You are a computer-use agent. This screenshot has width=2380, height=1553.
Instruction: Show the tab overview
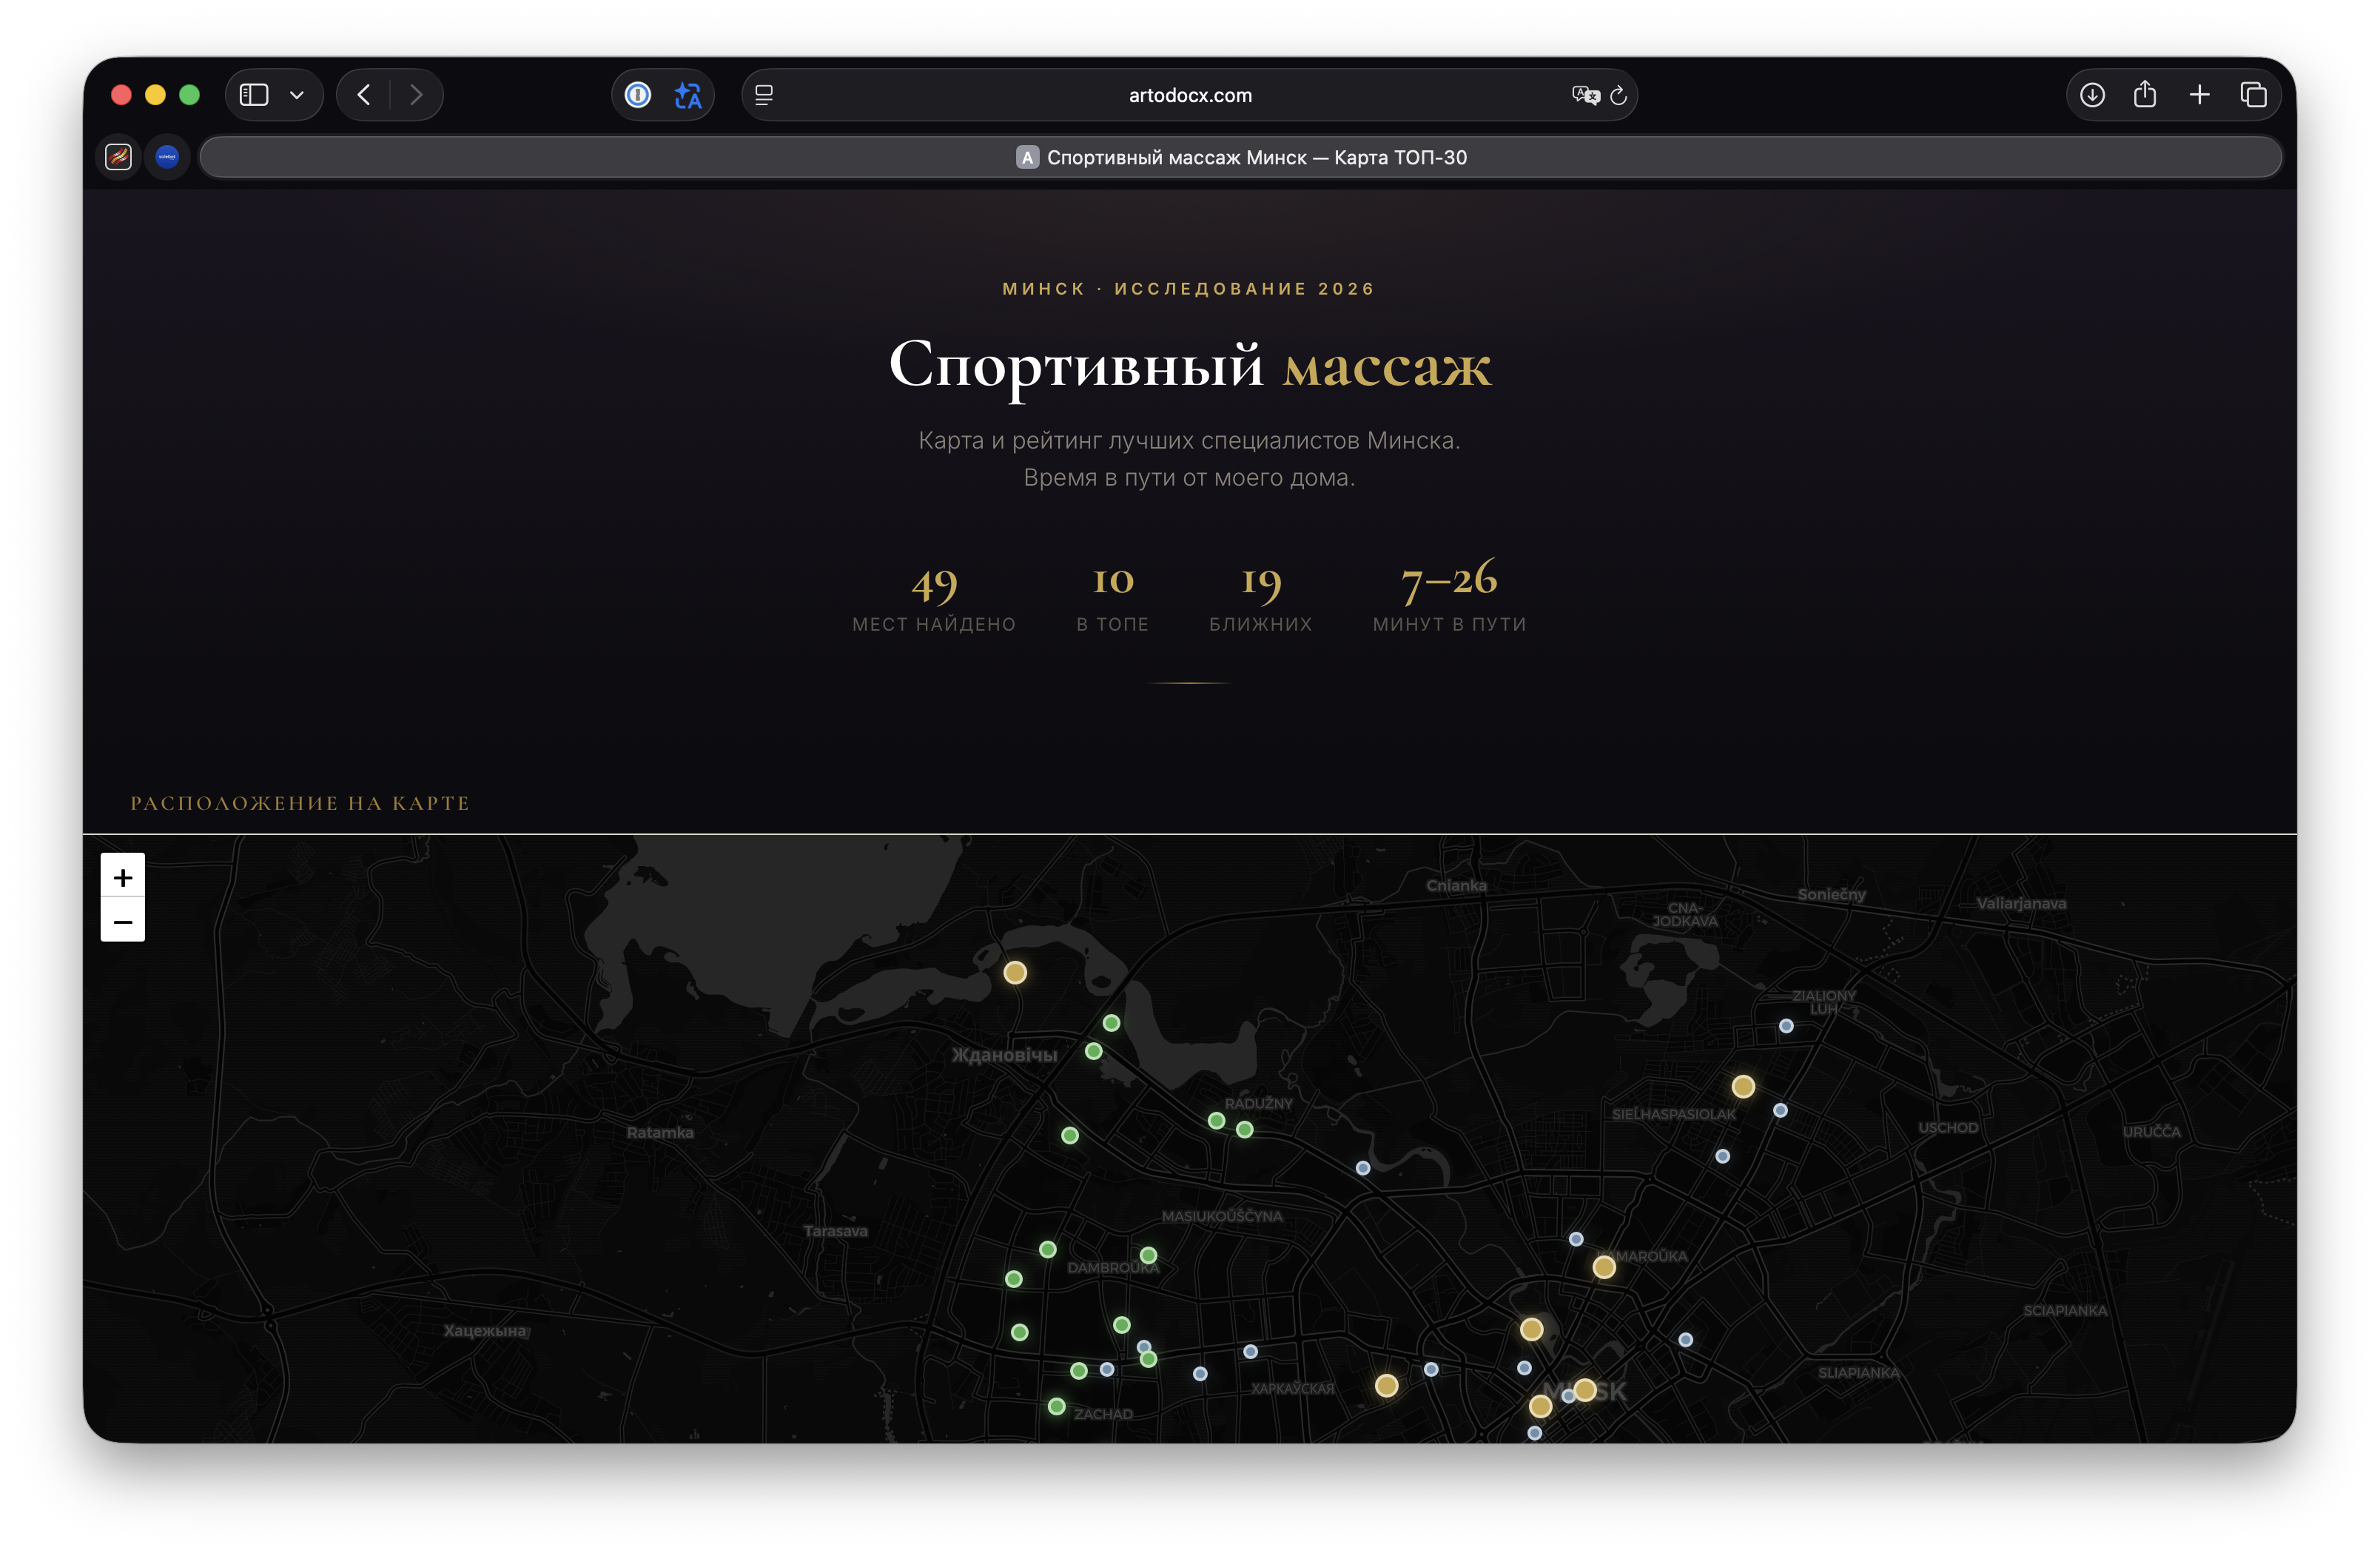coord(2253,95)
